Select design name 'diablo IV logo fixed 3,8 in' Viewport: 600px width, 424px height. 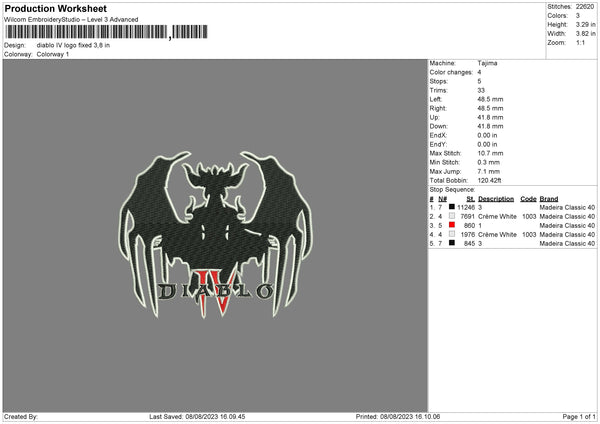pyautogui.click(x=73, y=45)
